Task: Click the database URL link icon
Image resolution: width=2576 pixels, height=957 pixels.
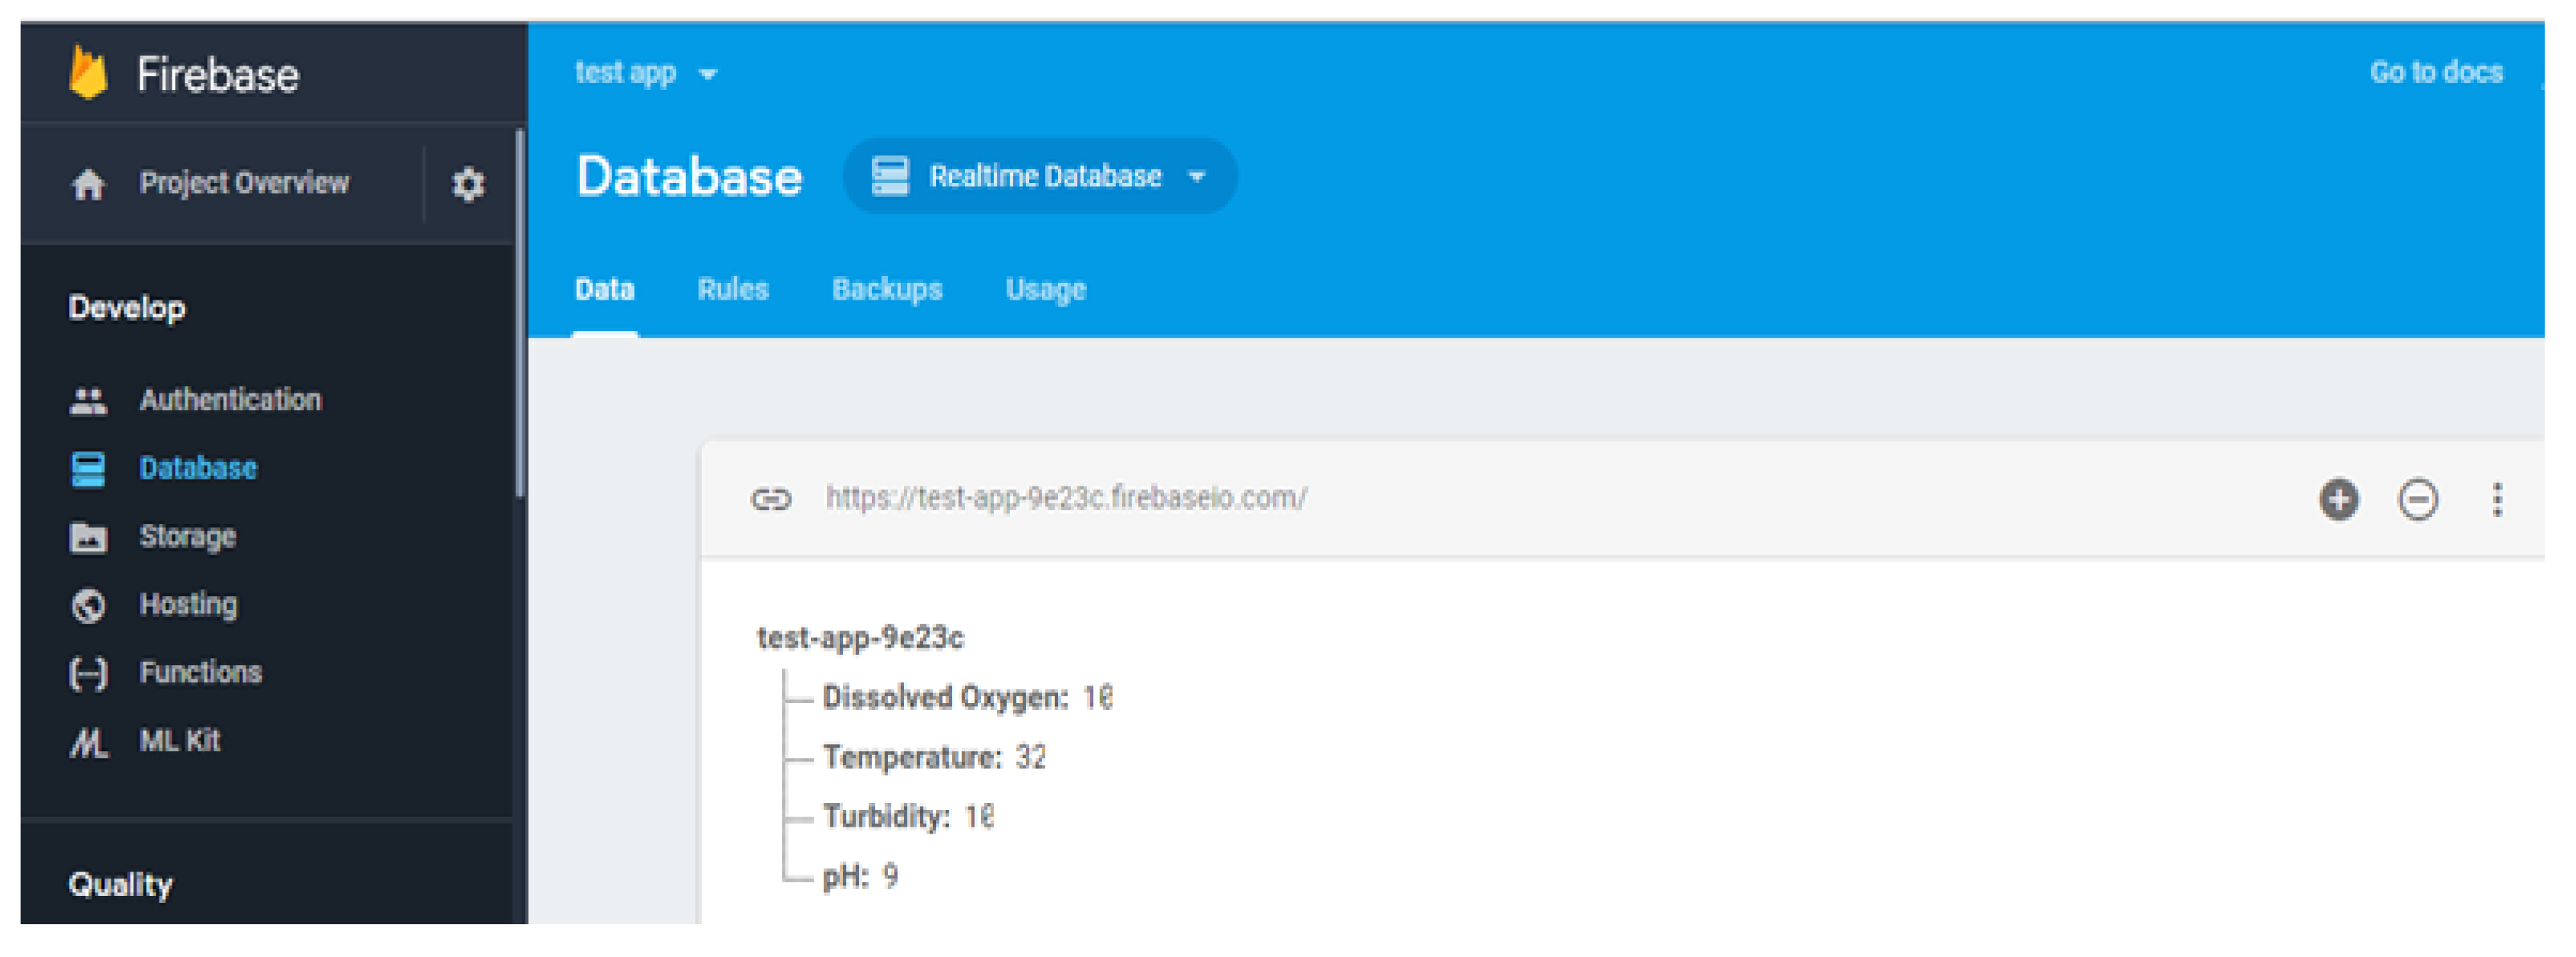Action: pos(771,498)
